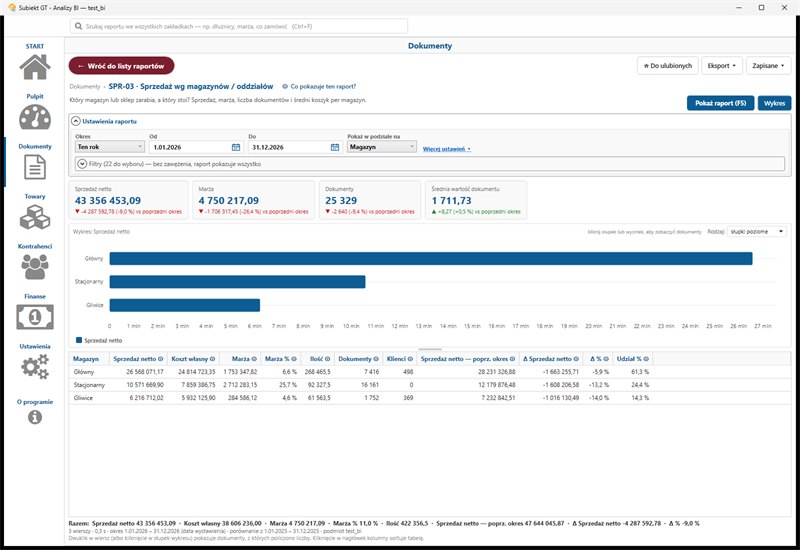Click cell value 26 568 071,17
800x550 pixels.
click(145, 372)
